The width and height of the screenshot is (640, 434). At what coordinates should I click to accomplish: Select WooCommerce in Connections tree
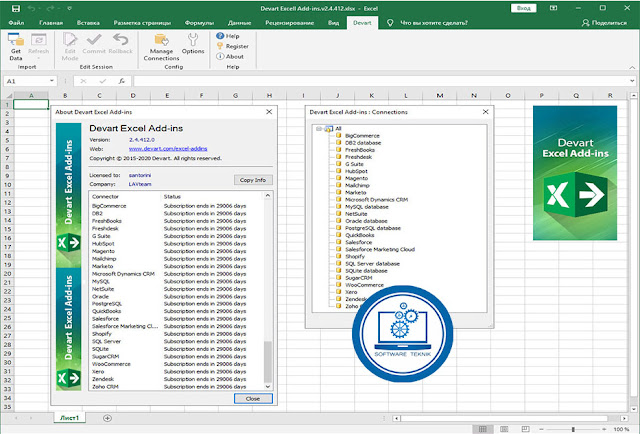364,285
